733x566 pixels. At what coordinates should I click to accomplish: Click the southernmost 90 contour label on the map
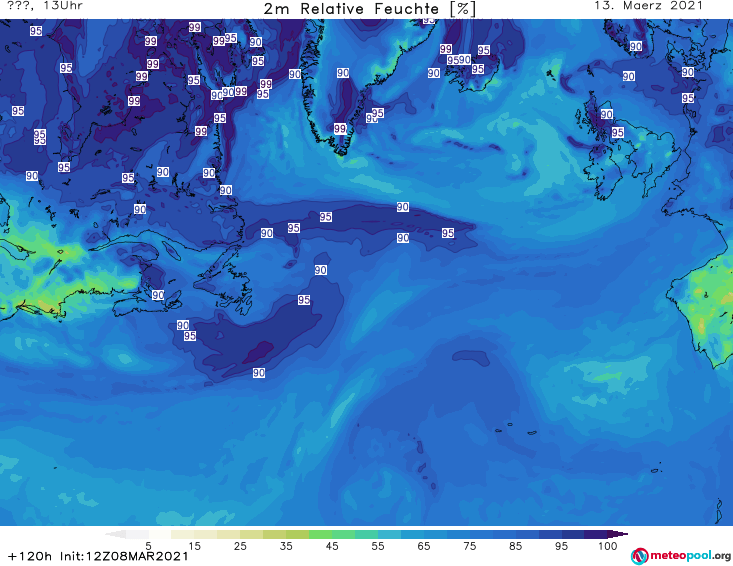pyautogui.click(x=259, y=373)
